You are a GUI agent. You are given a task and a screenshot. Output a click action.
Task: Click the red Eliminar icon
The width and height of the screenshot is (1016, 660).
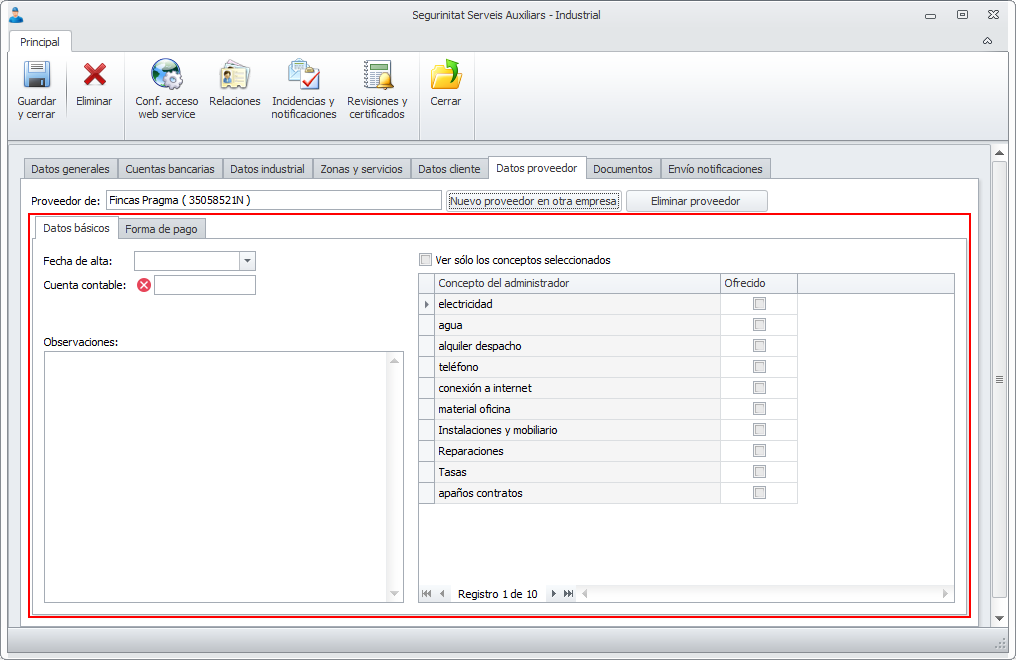coord(94,76)
